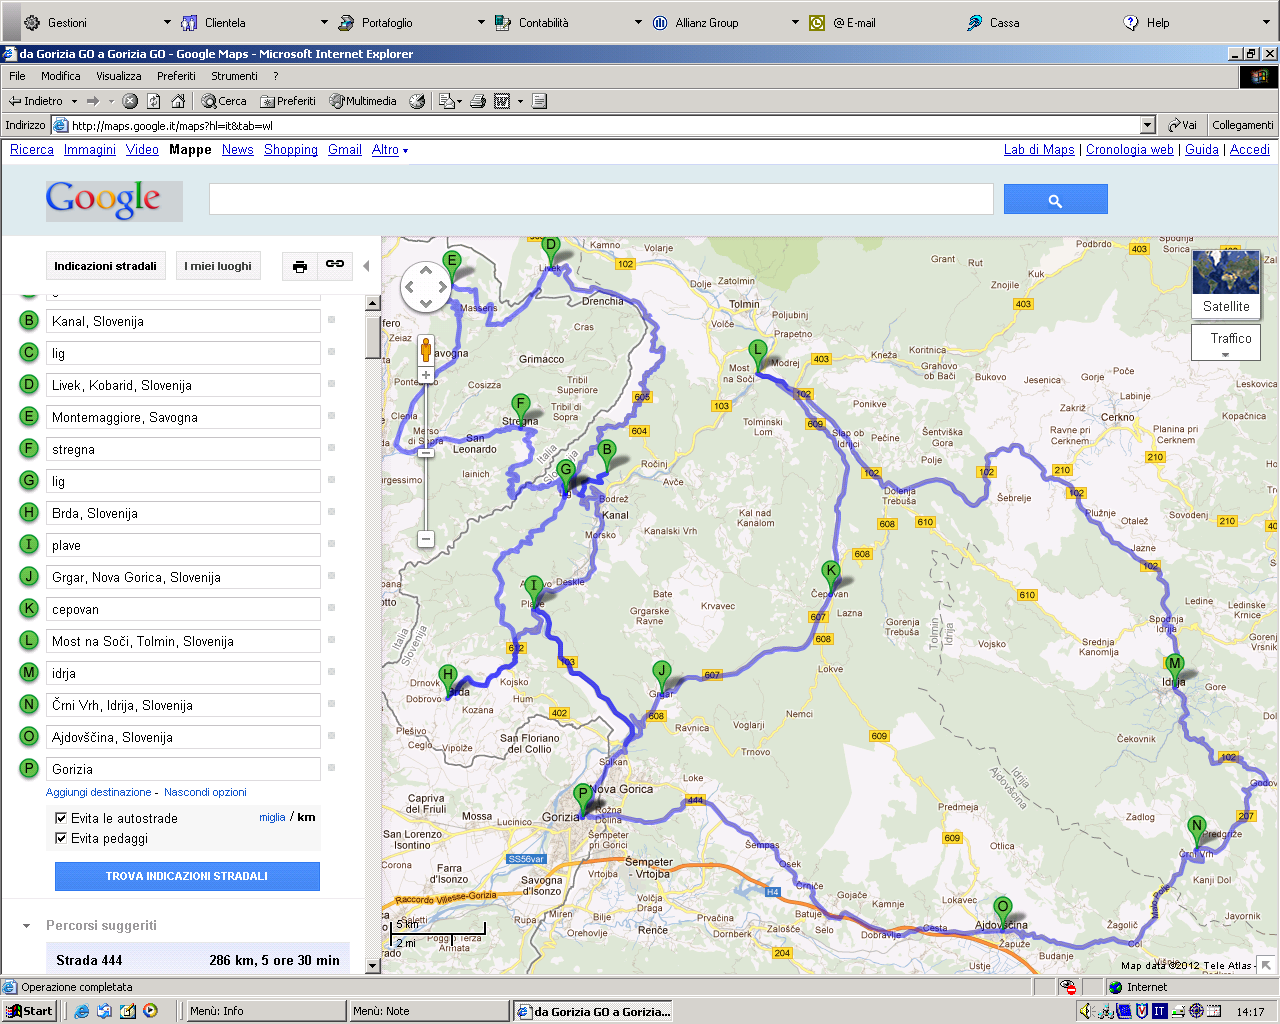
Task: Open the Visualizza menu
Action: click(x=119, y=76)
